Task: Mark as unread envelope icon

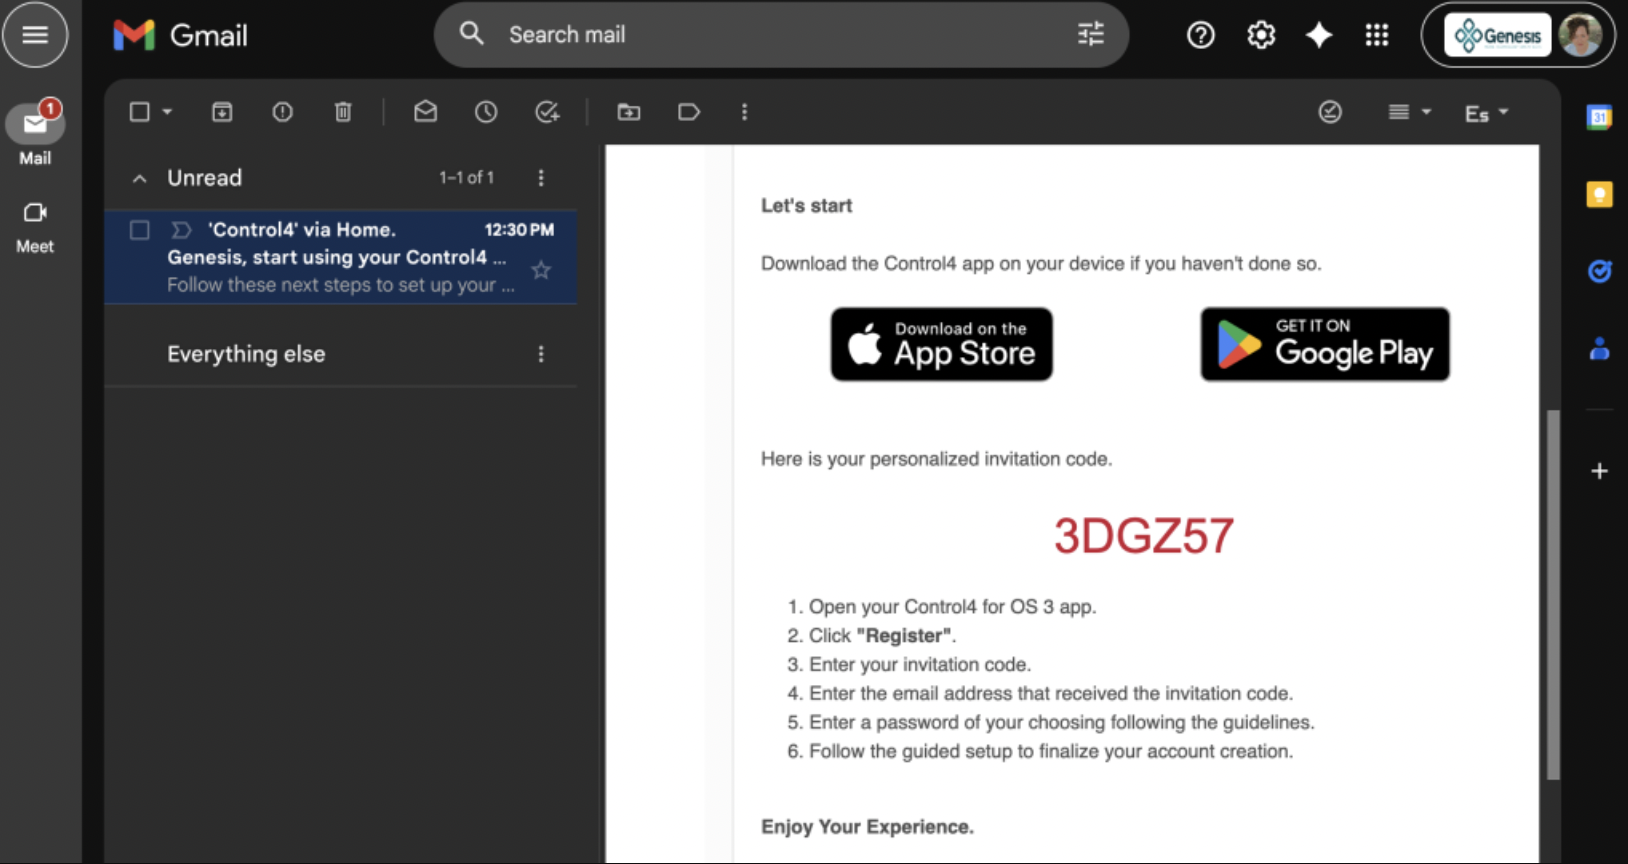Action: pyautogui.click(x=426, y=112)
